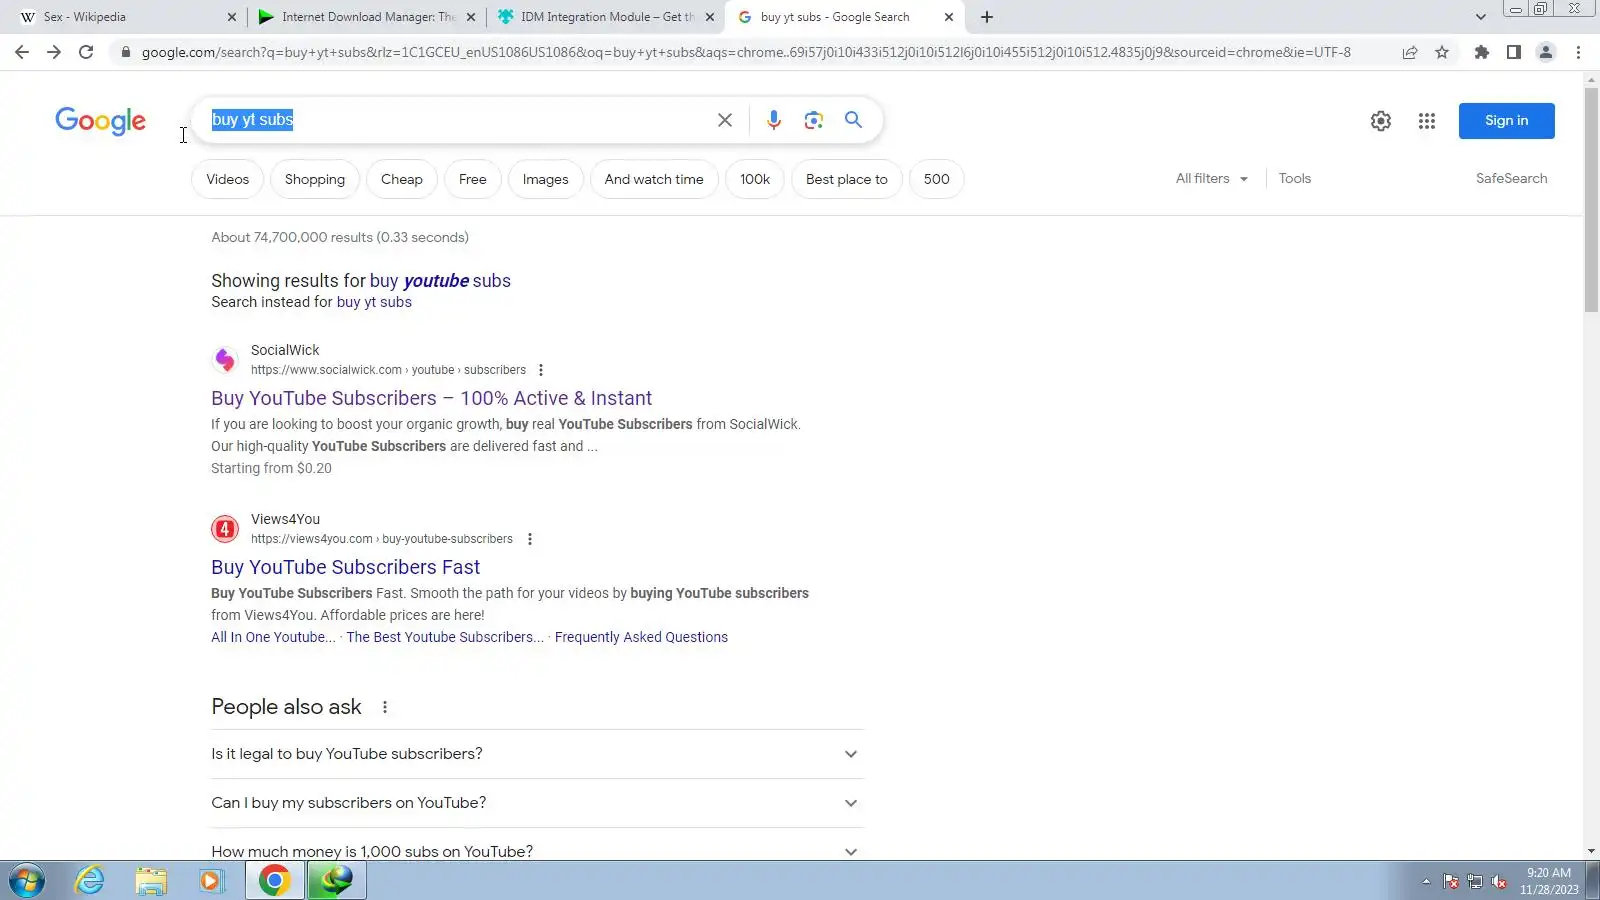Click the browser address bar URL
1600x900 pixels.
coord(746,52)
